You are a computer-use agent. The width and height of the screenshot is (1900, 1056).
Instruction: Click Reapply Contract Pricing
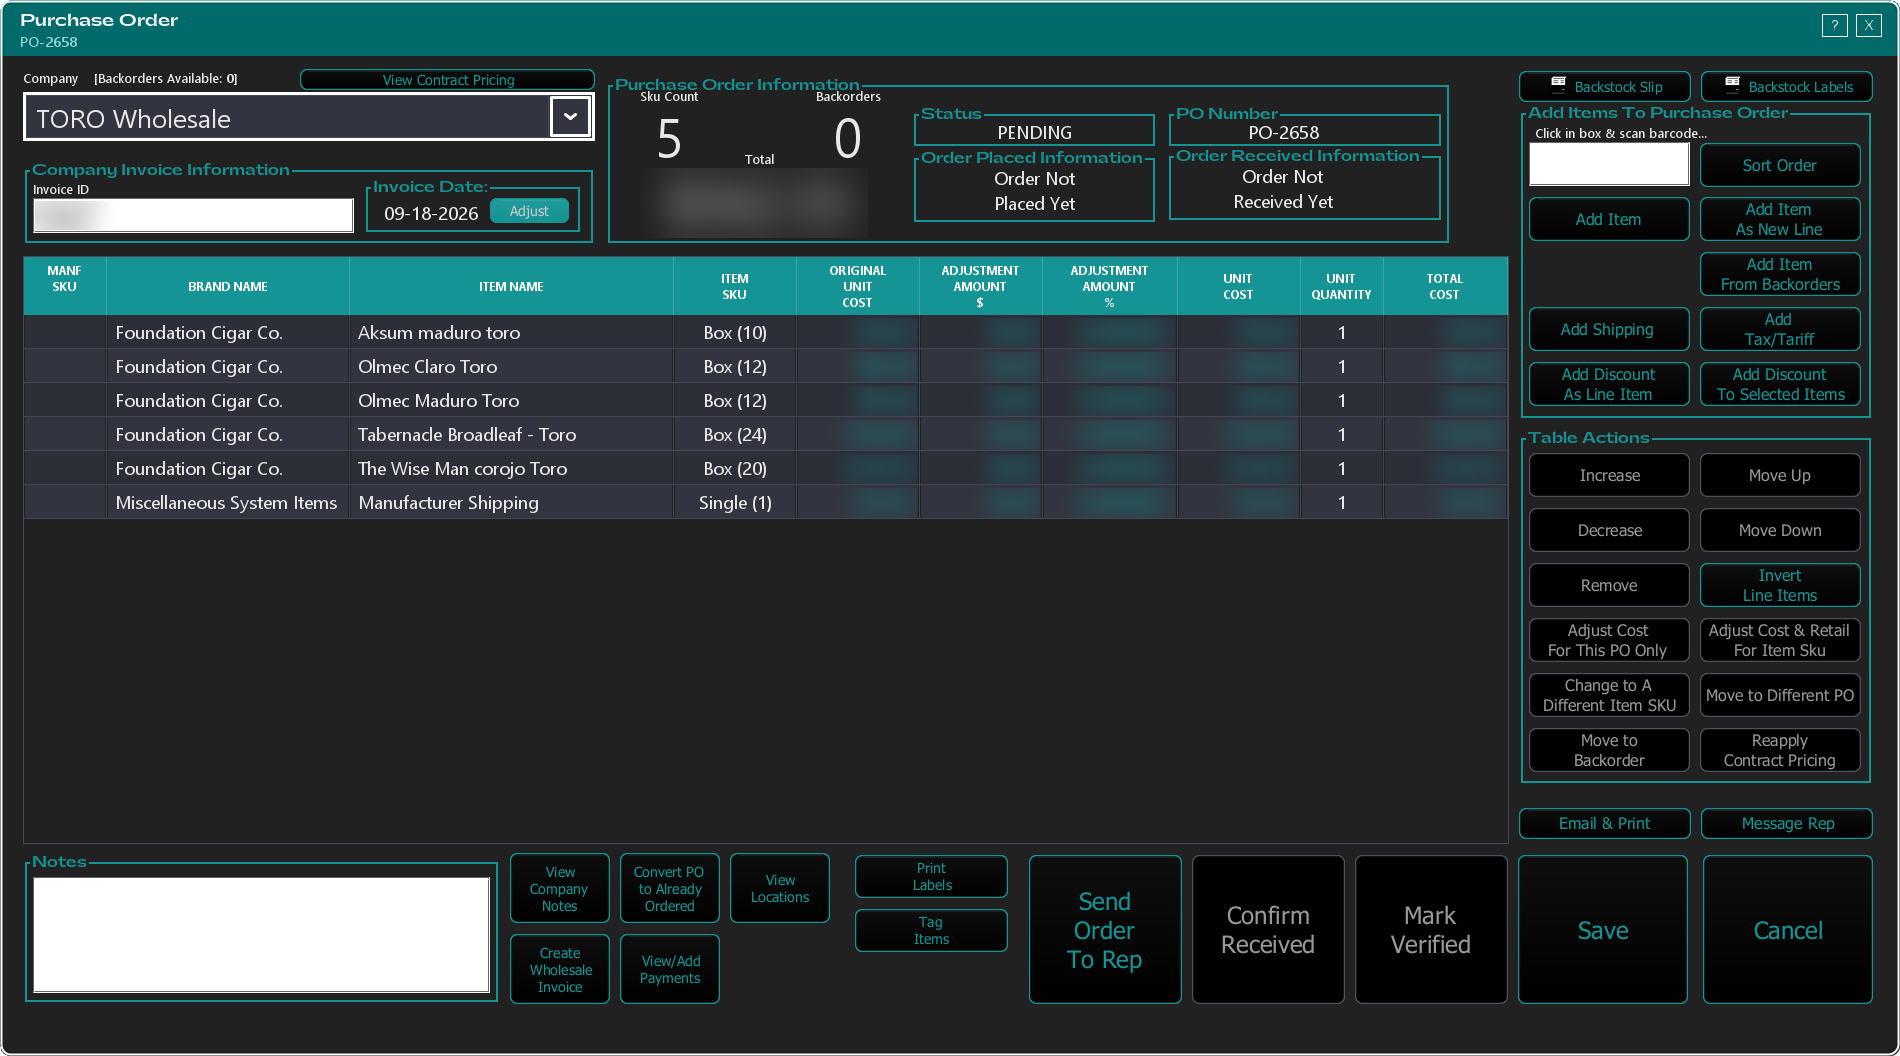click(1780, 750)
